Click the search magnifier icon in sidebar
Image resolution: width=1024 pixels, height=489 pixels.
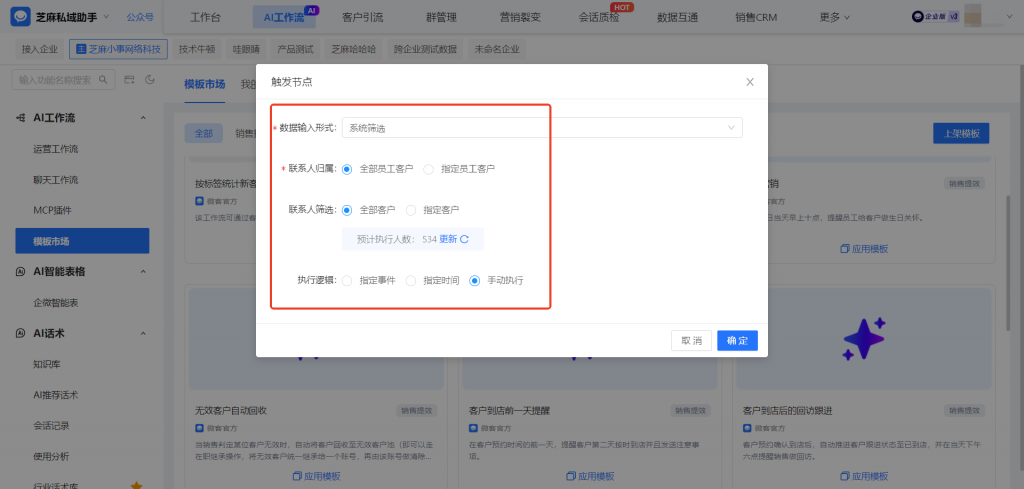tap(103, 80)
